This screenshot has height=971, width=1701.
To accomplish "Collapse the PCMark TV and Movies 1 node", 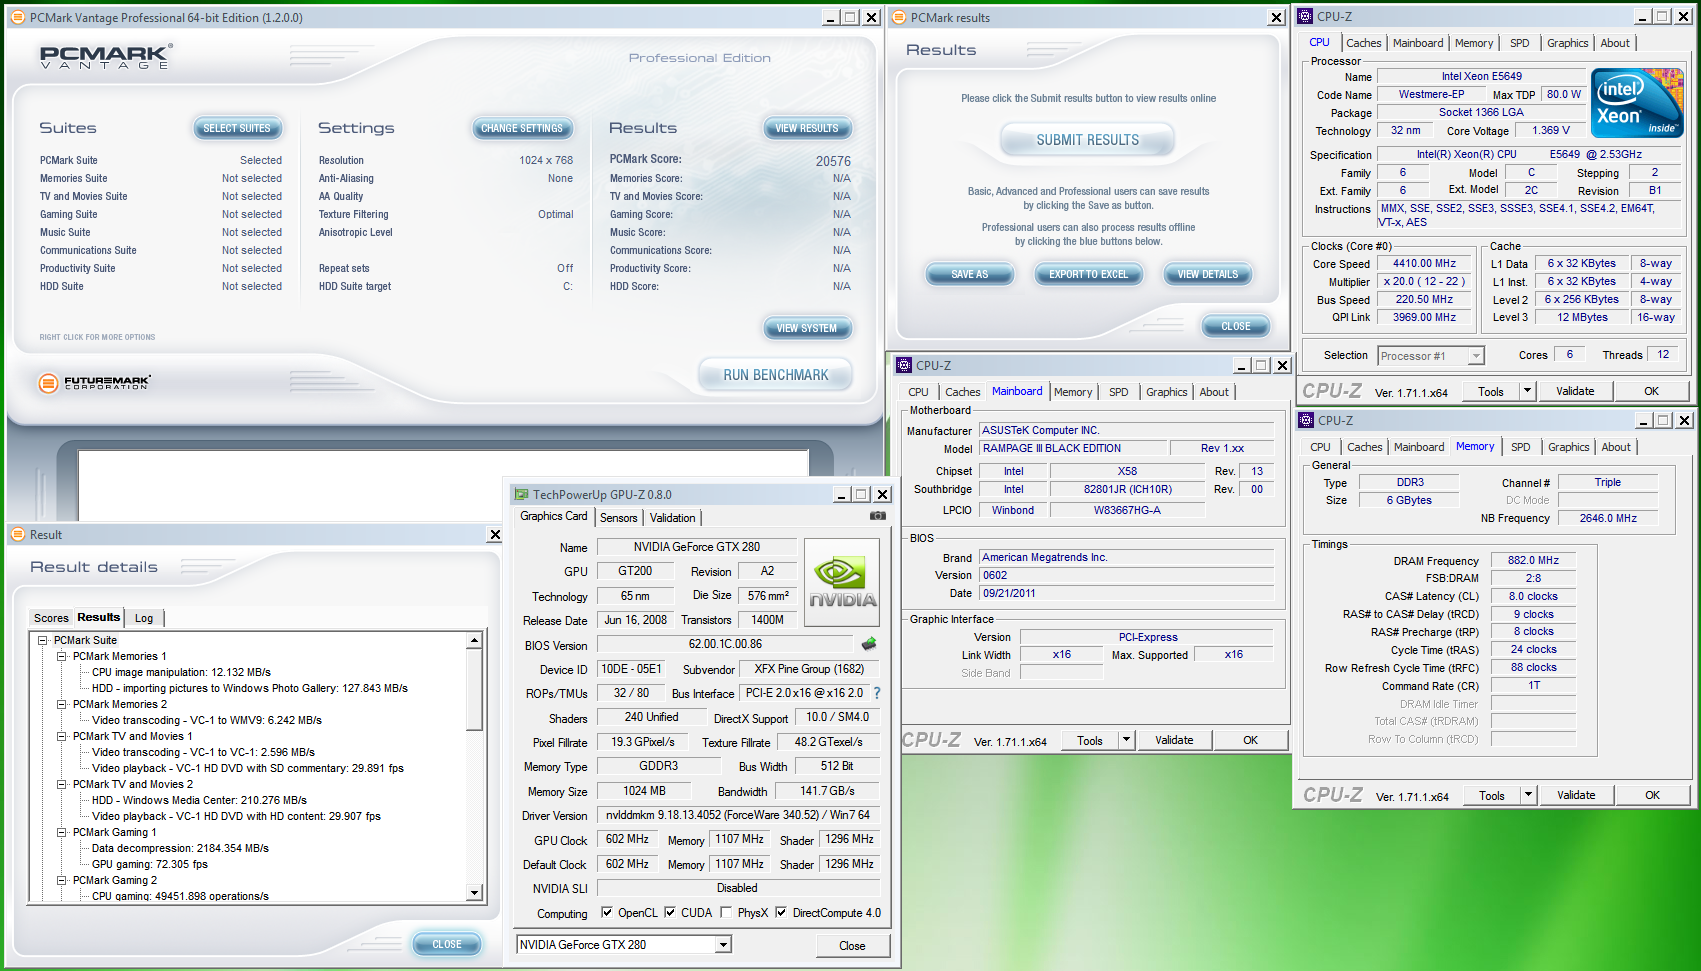I will 62,736.
